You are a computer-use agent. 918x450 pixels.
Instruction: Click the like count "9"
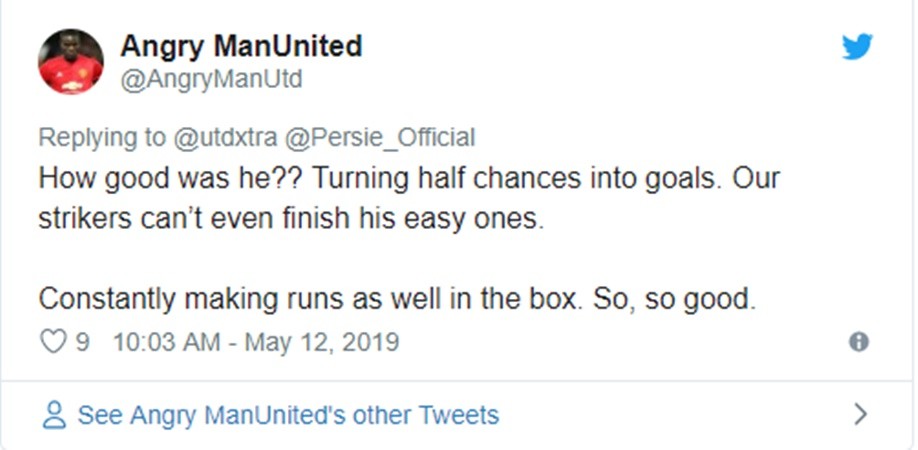82,342
